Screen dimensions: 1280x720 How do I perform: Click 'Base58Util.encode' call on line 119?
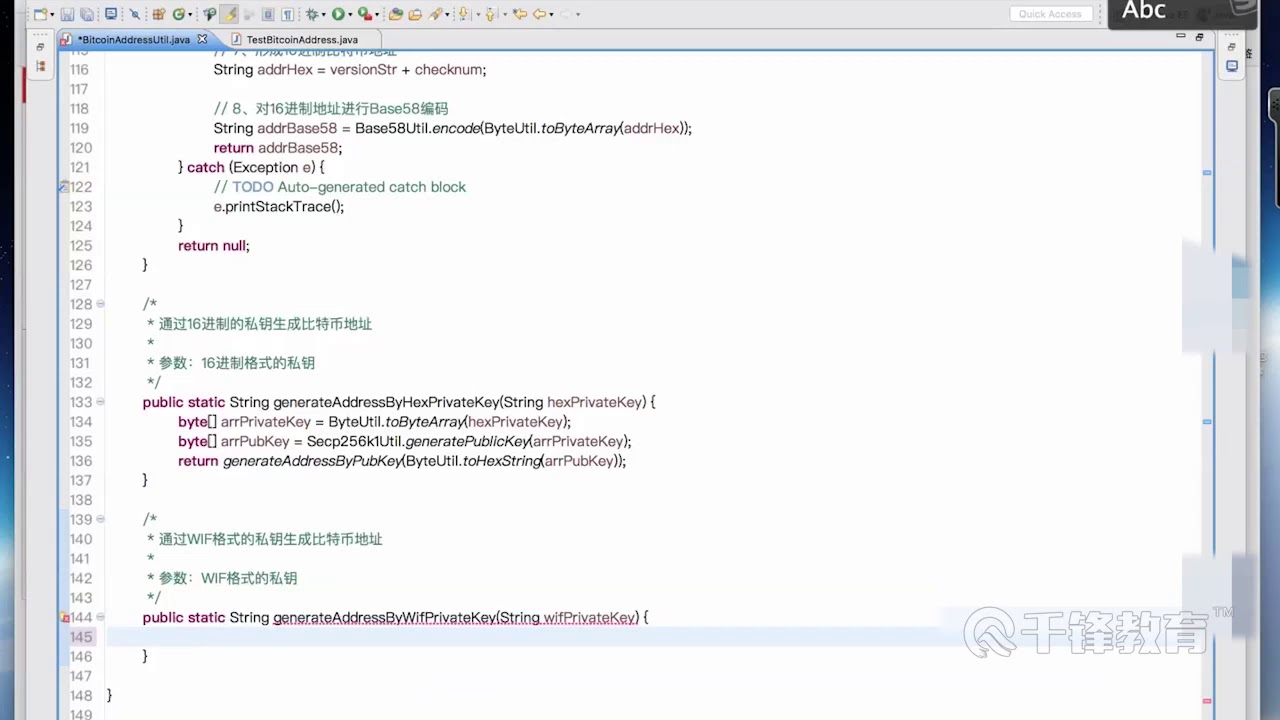tap(417, 128)
